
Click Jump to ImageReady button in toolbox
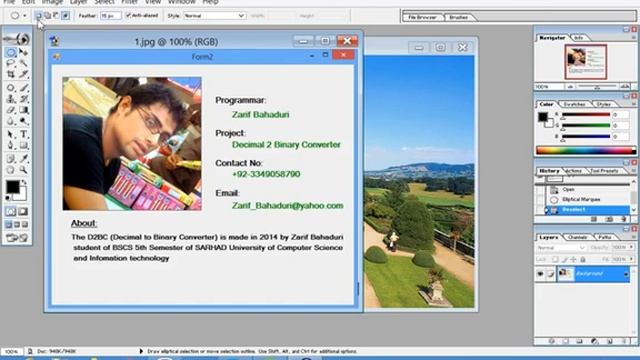(x=17, y=238)
